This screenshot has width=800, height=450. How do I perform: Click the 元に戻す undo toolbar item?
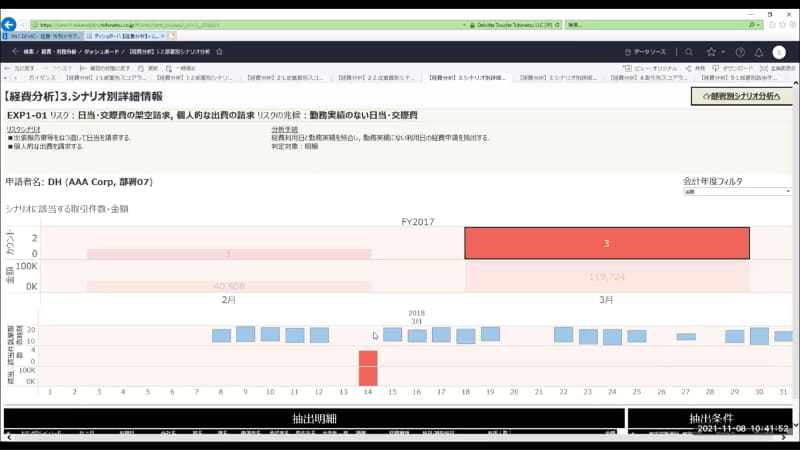(20, 68)
